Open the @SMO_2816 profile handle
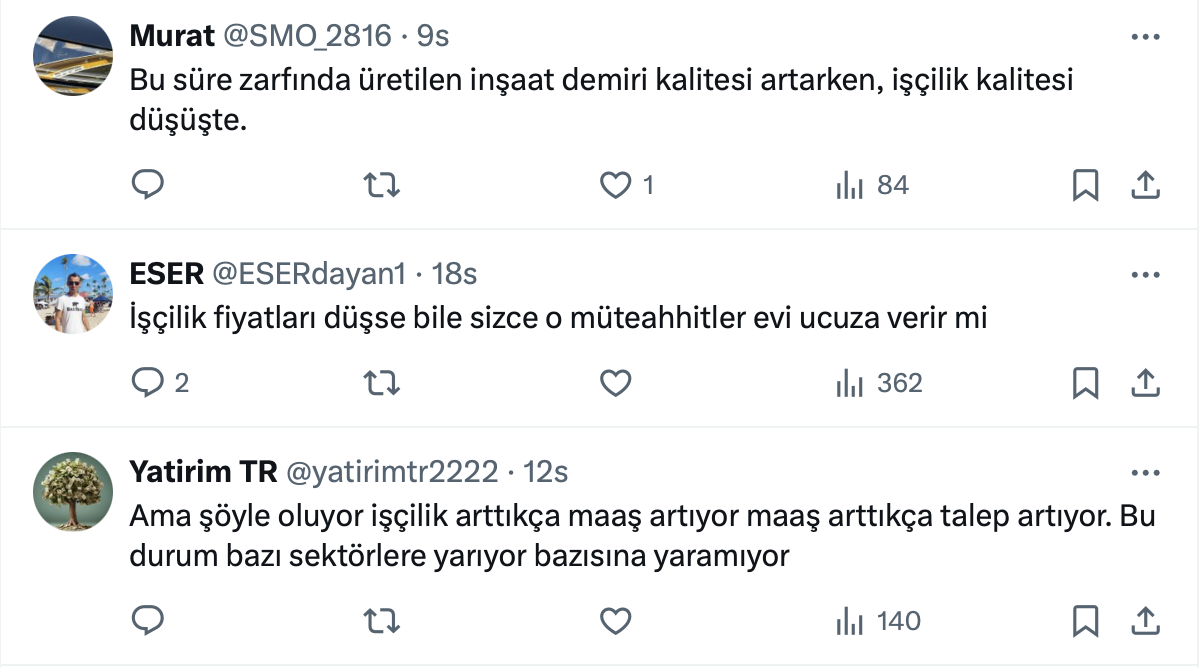The width and height of the screenshot is (1202, 668). (306, 36)
